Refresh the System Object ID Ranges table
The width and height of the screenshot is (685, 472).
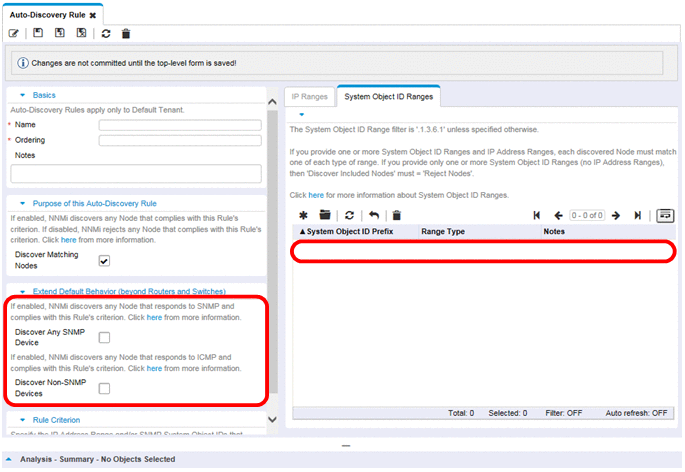[349, 215]
